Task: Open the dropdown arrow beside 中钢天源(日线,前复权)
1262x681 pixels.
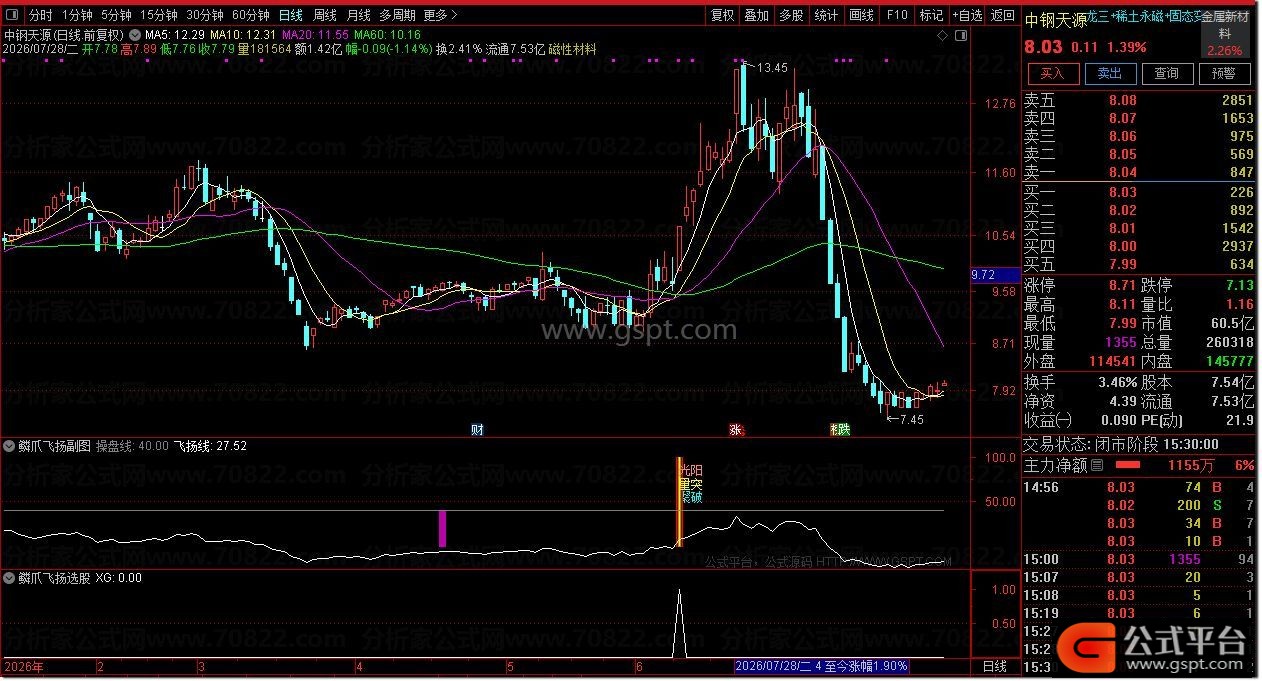Action: [135, 35]
